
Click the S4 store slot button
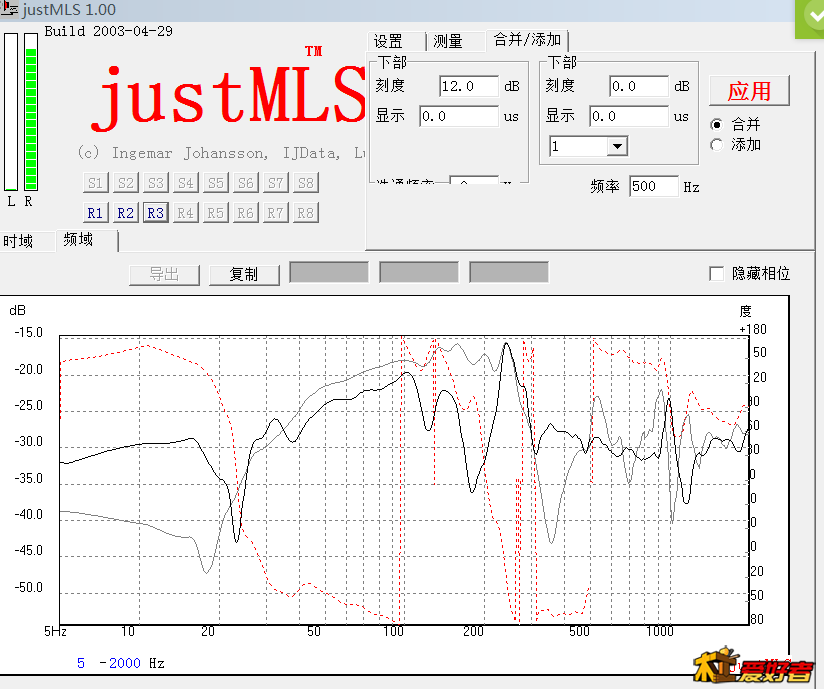(185, 183)
